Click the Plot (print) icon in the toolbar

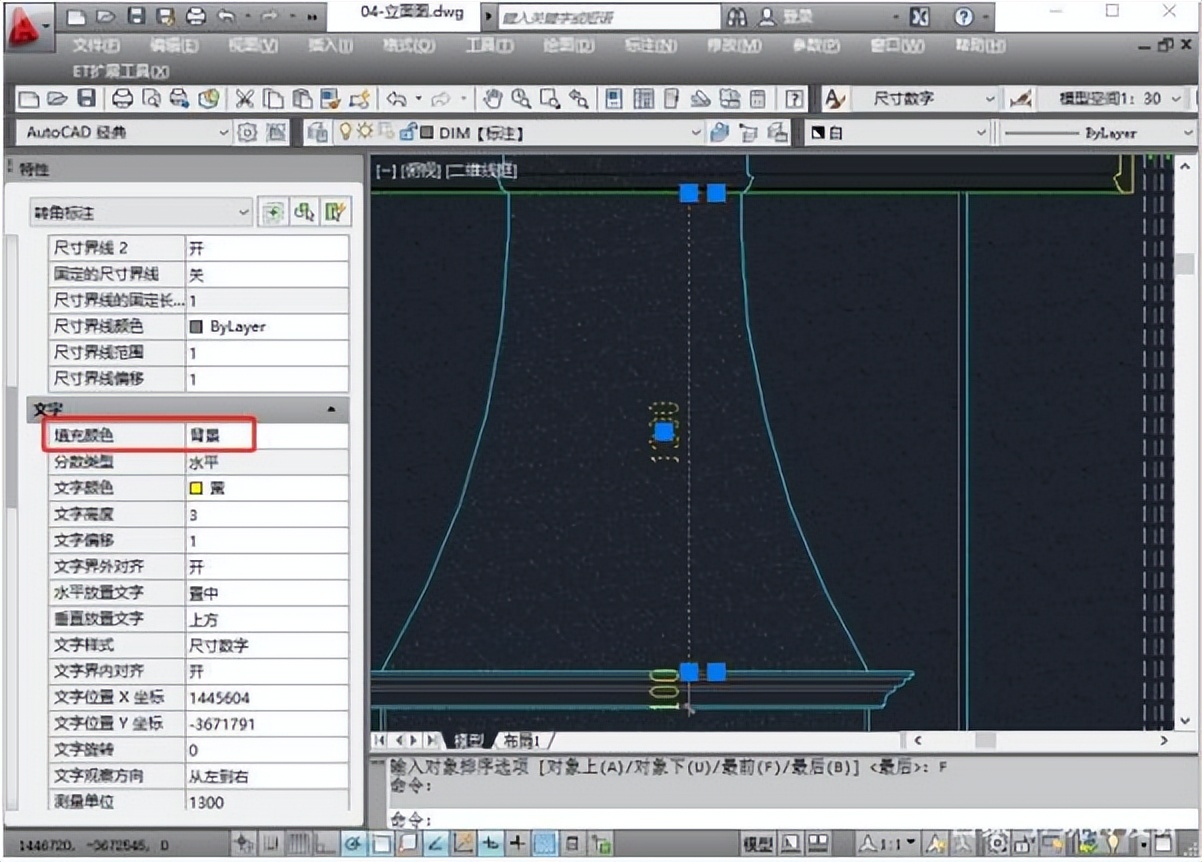pos(122,98)
